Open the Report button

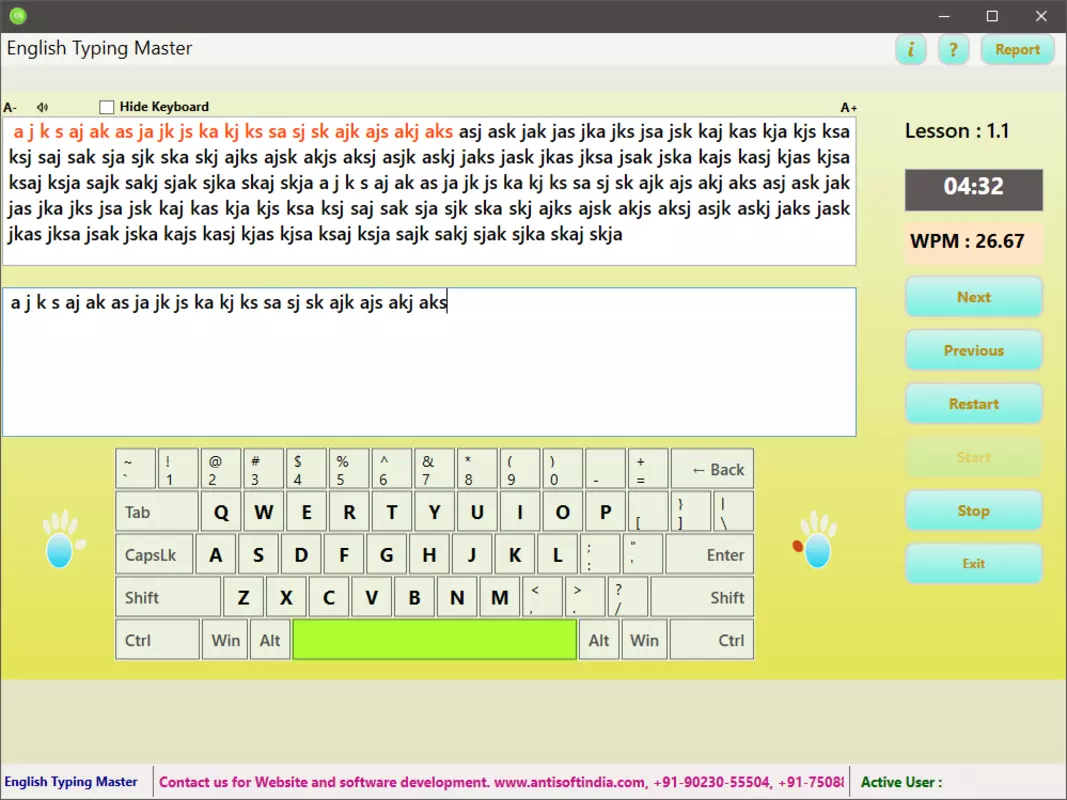pos(1017,50)
